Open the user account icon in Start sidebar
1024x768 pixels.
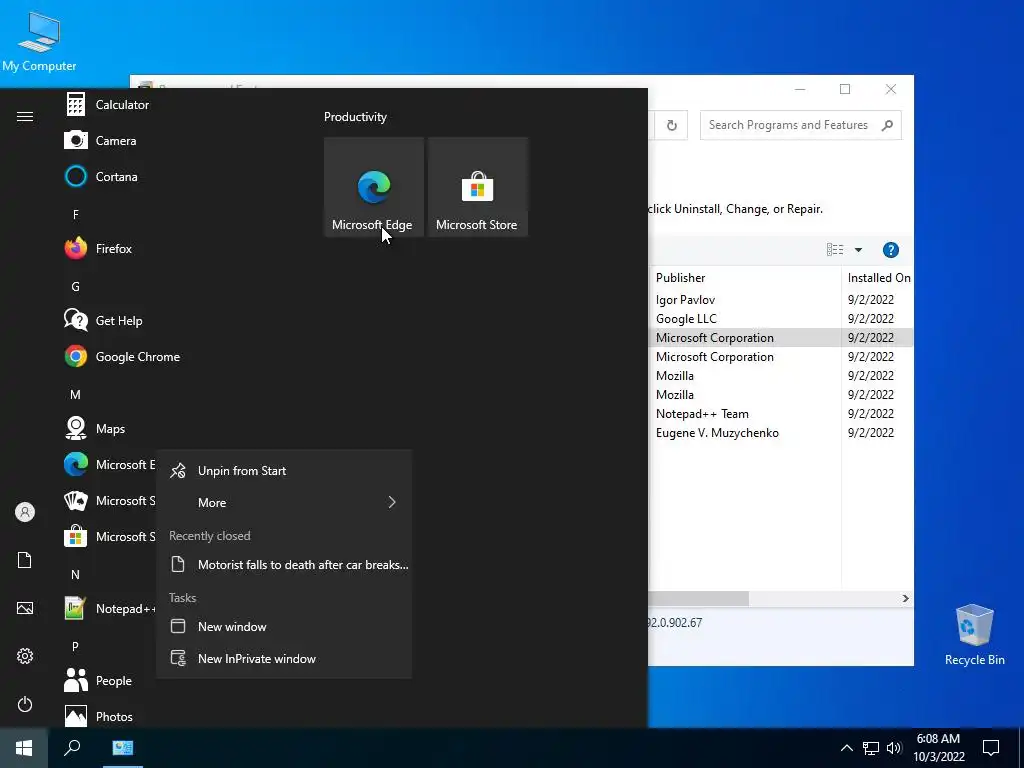25,512
